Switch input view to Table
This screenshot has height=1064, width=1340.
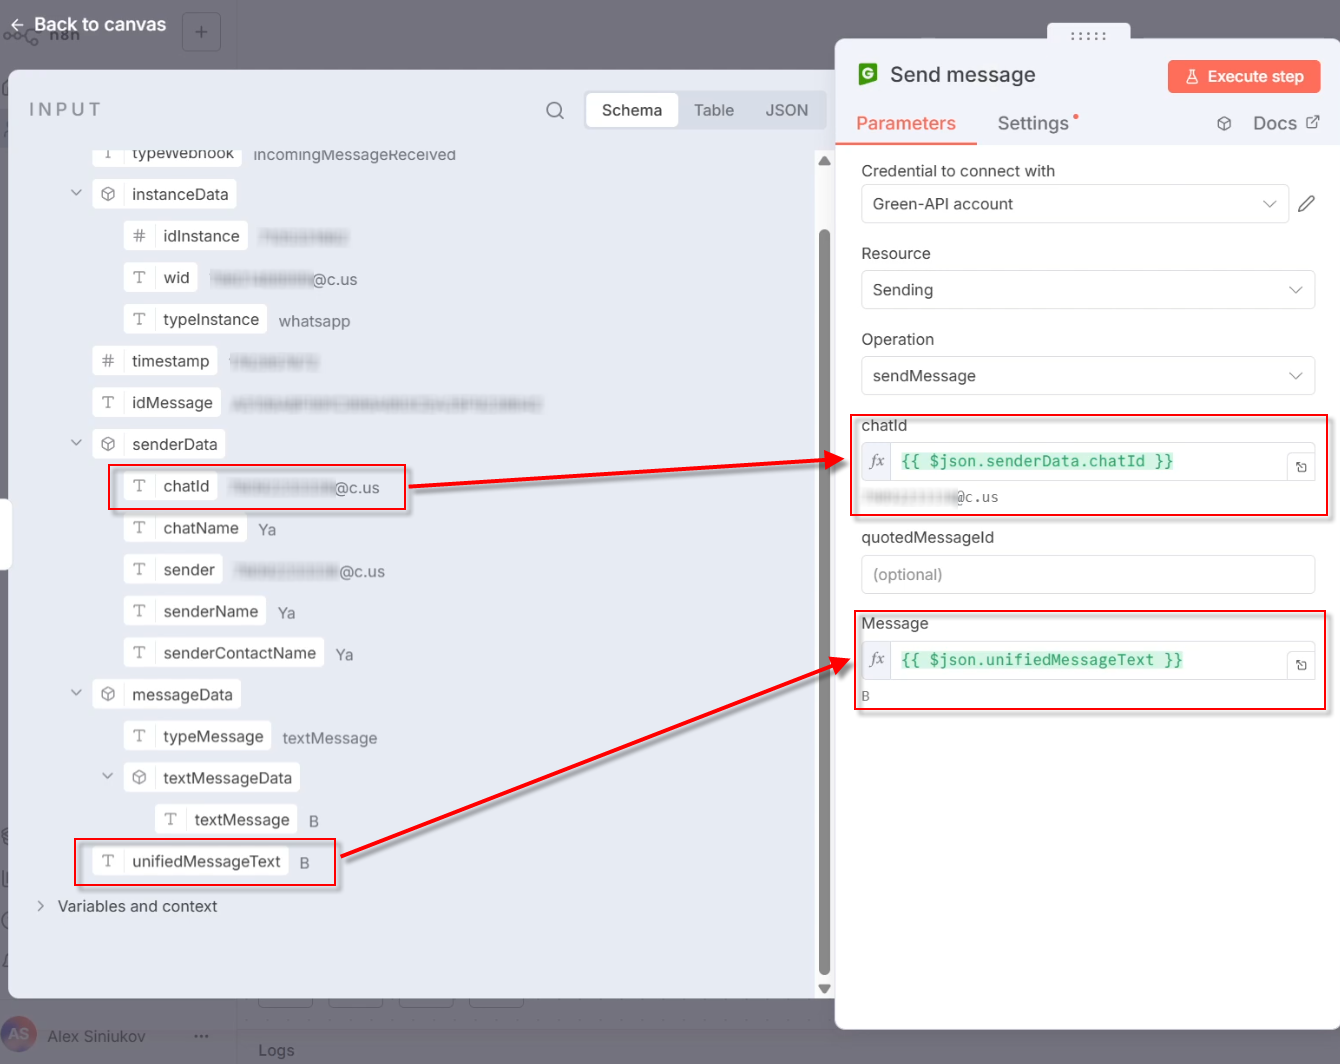click(713, 111)
